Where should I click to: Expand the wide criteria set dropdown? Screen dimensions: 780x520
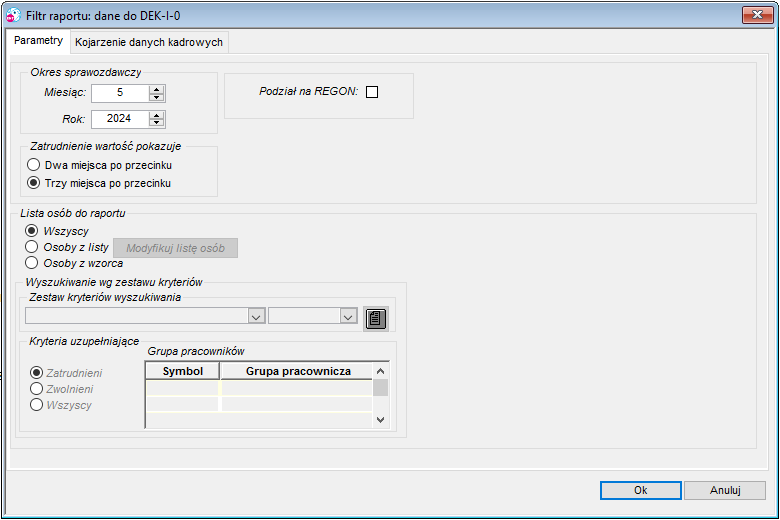pyautogui.click(x=256, y=316)
